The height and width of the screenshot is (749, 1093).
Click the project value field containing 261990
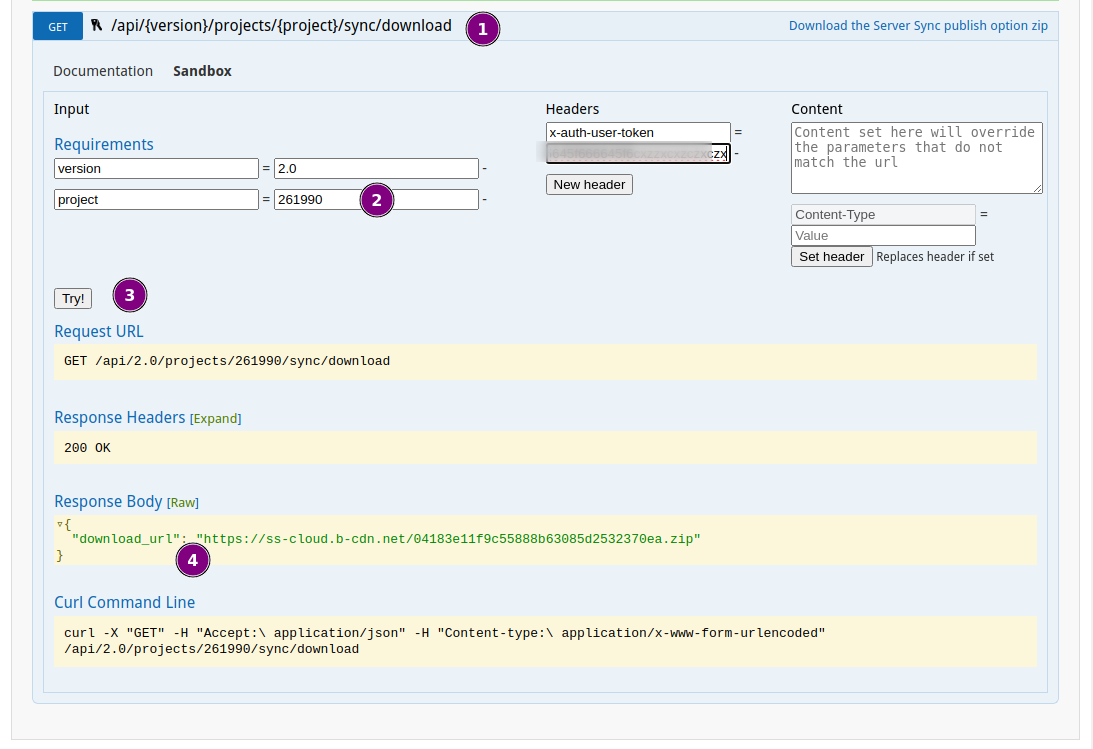(x=376, y=199)
